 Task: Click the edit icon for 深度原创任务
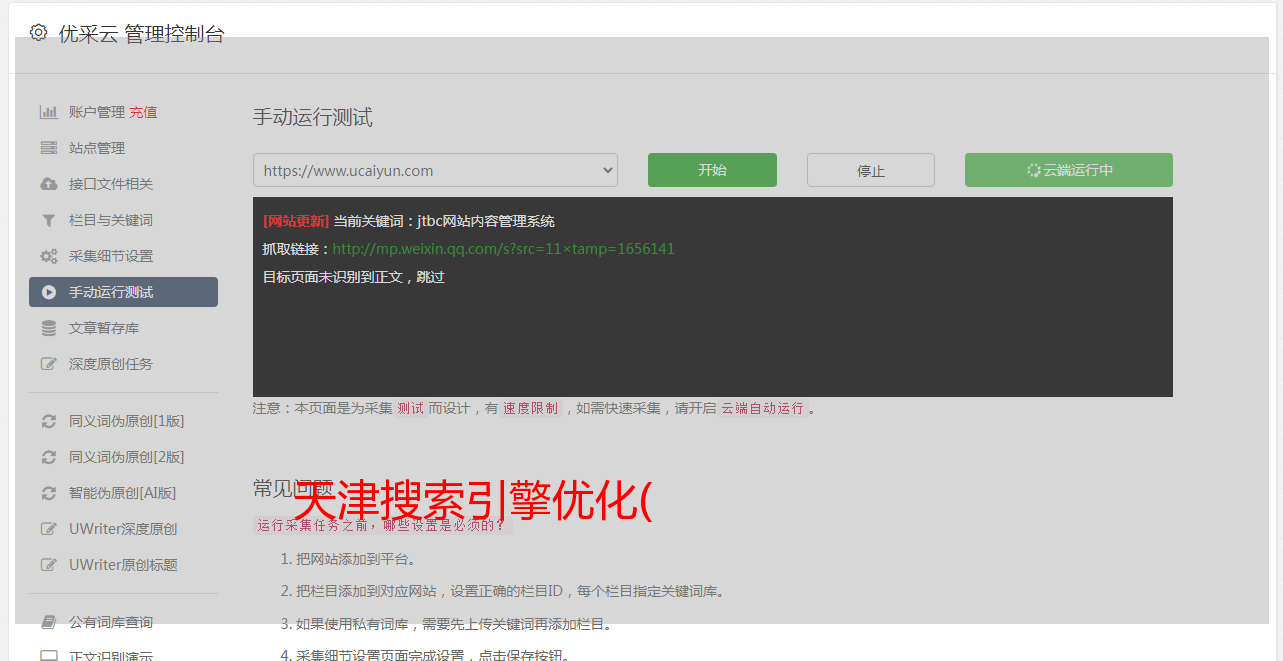click(48, 364)
